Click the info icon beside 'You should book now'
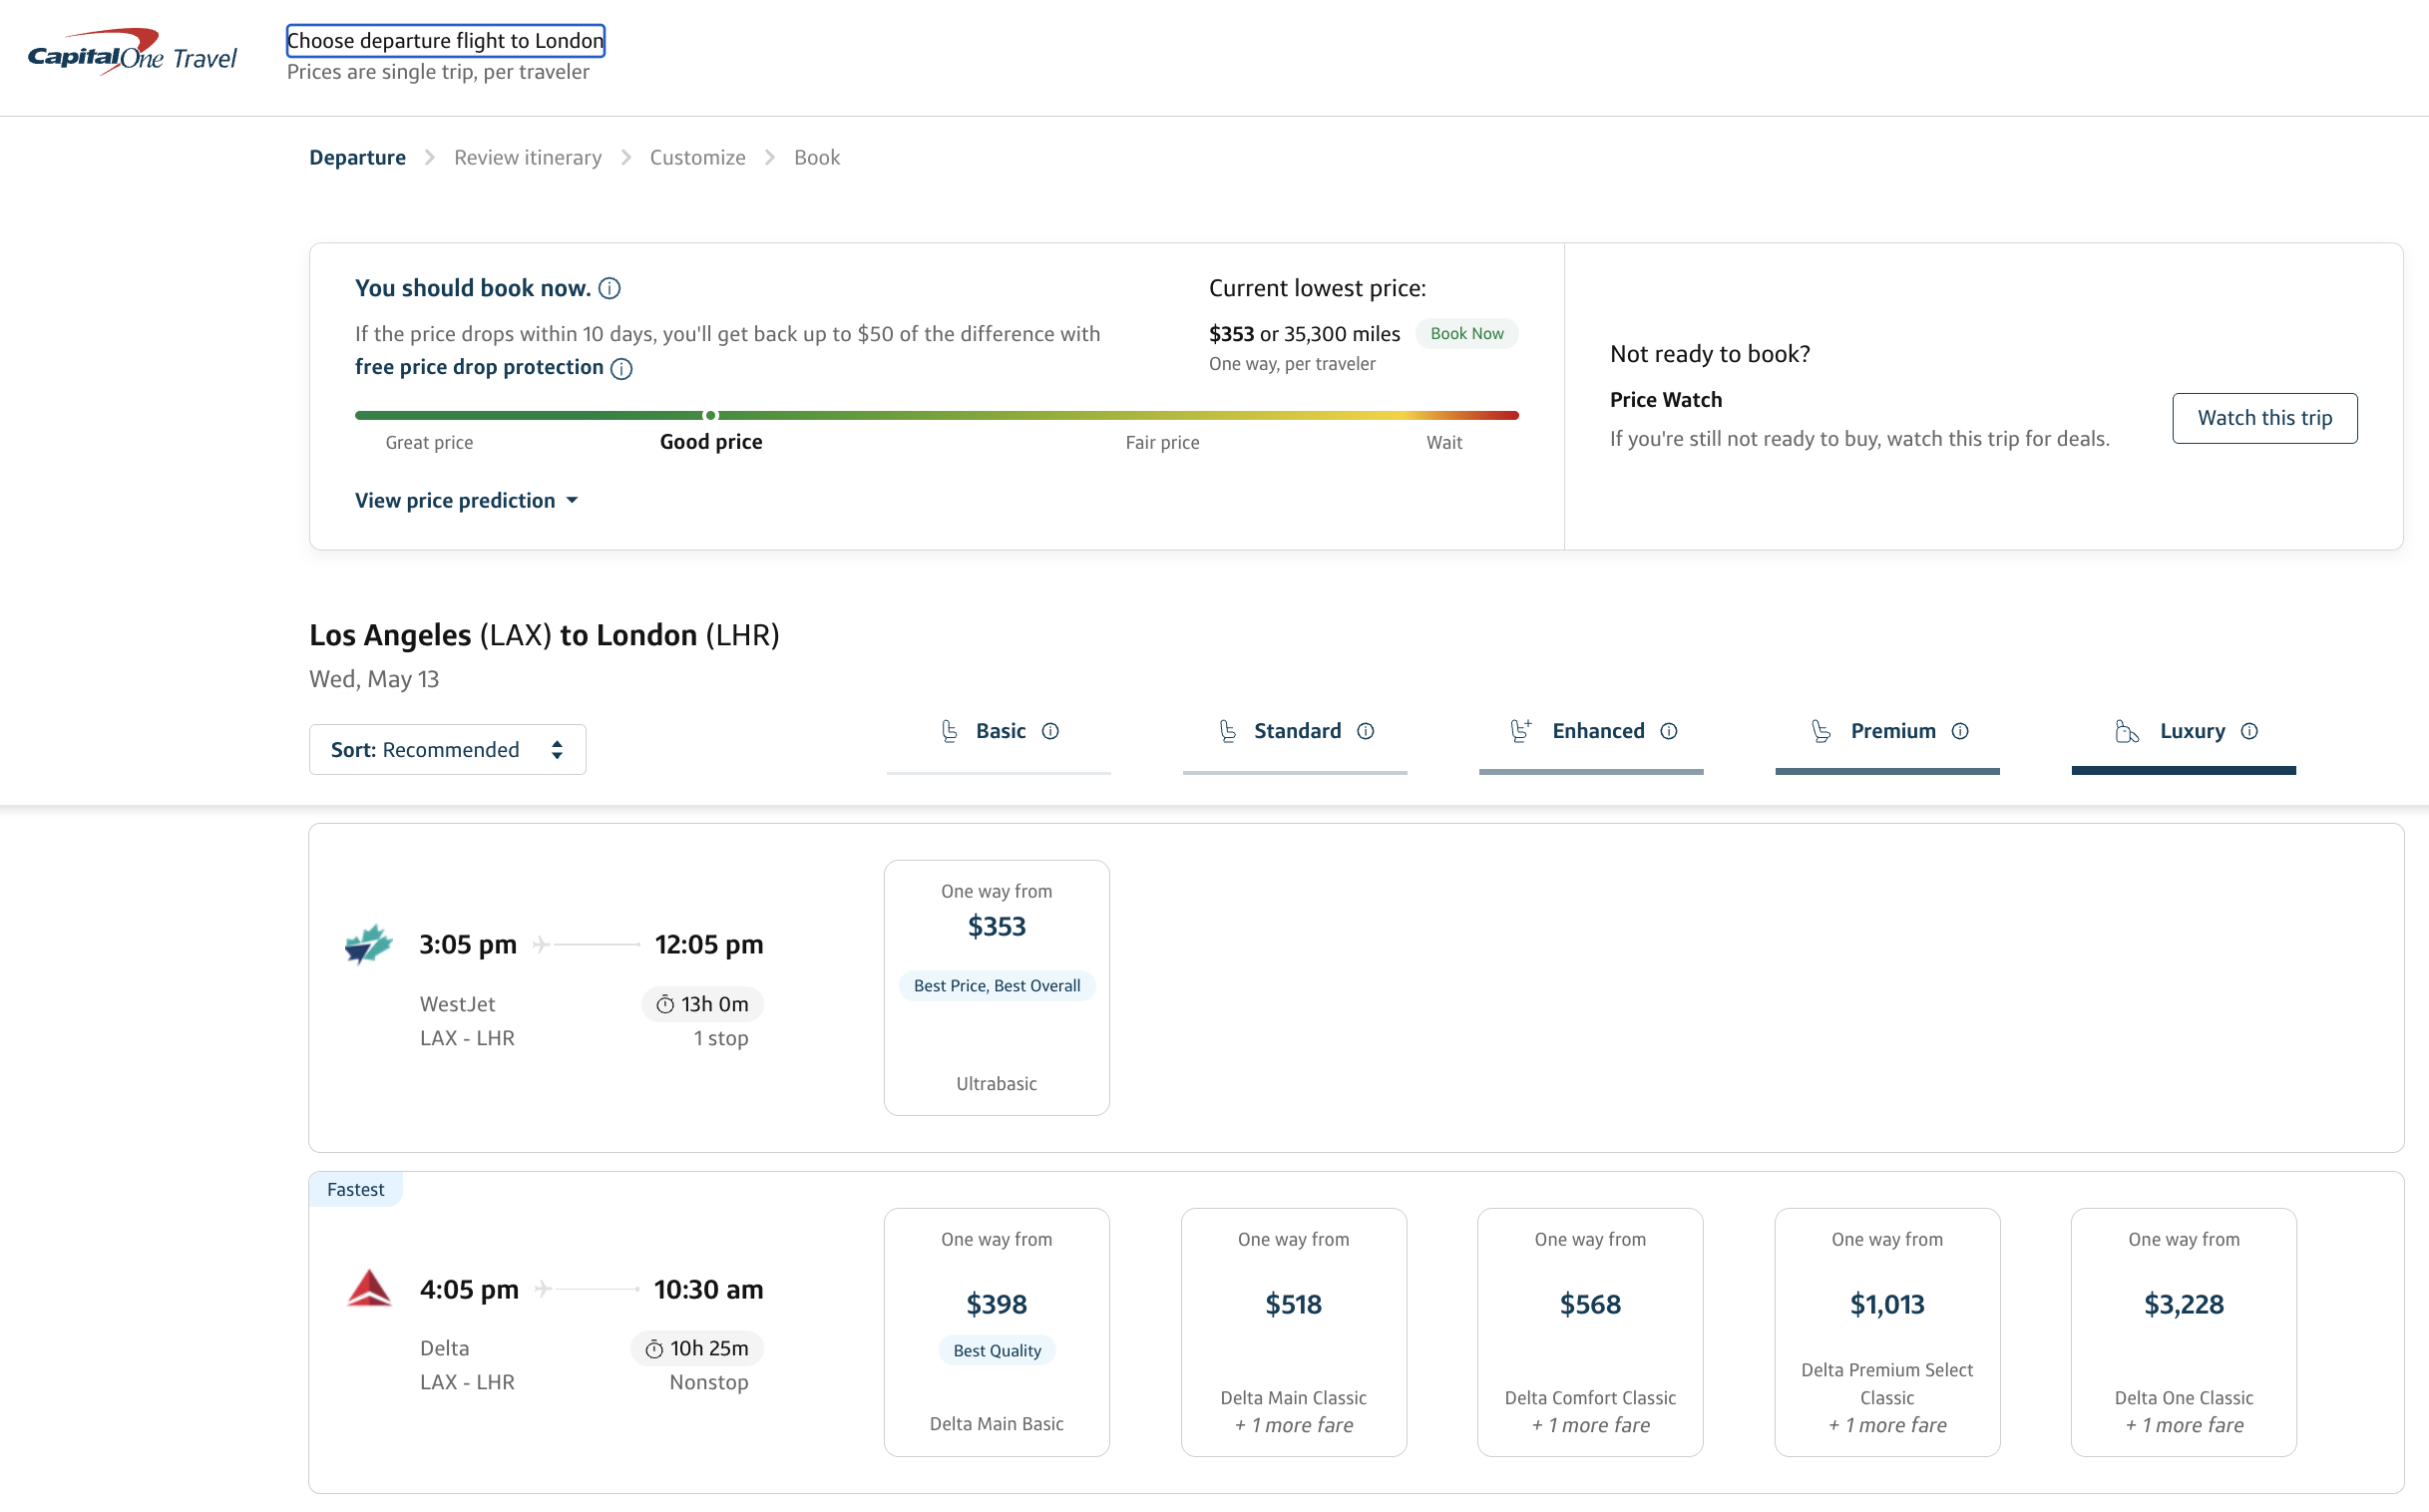2429x1512 pixels. pyautogui.click(x=609, y=289)
